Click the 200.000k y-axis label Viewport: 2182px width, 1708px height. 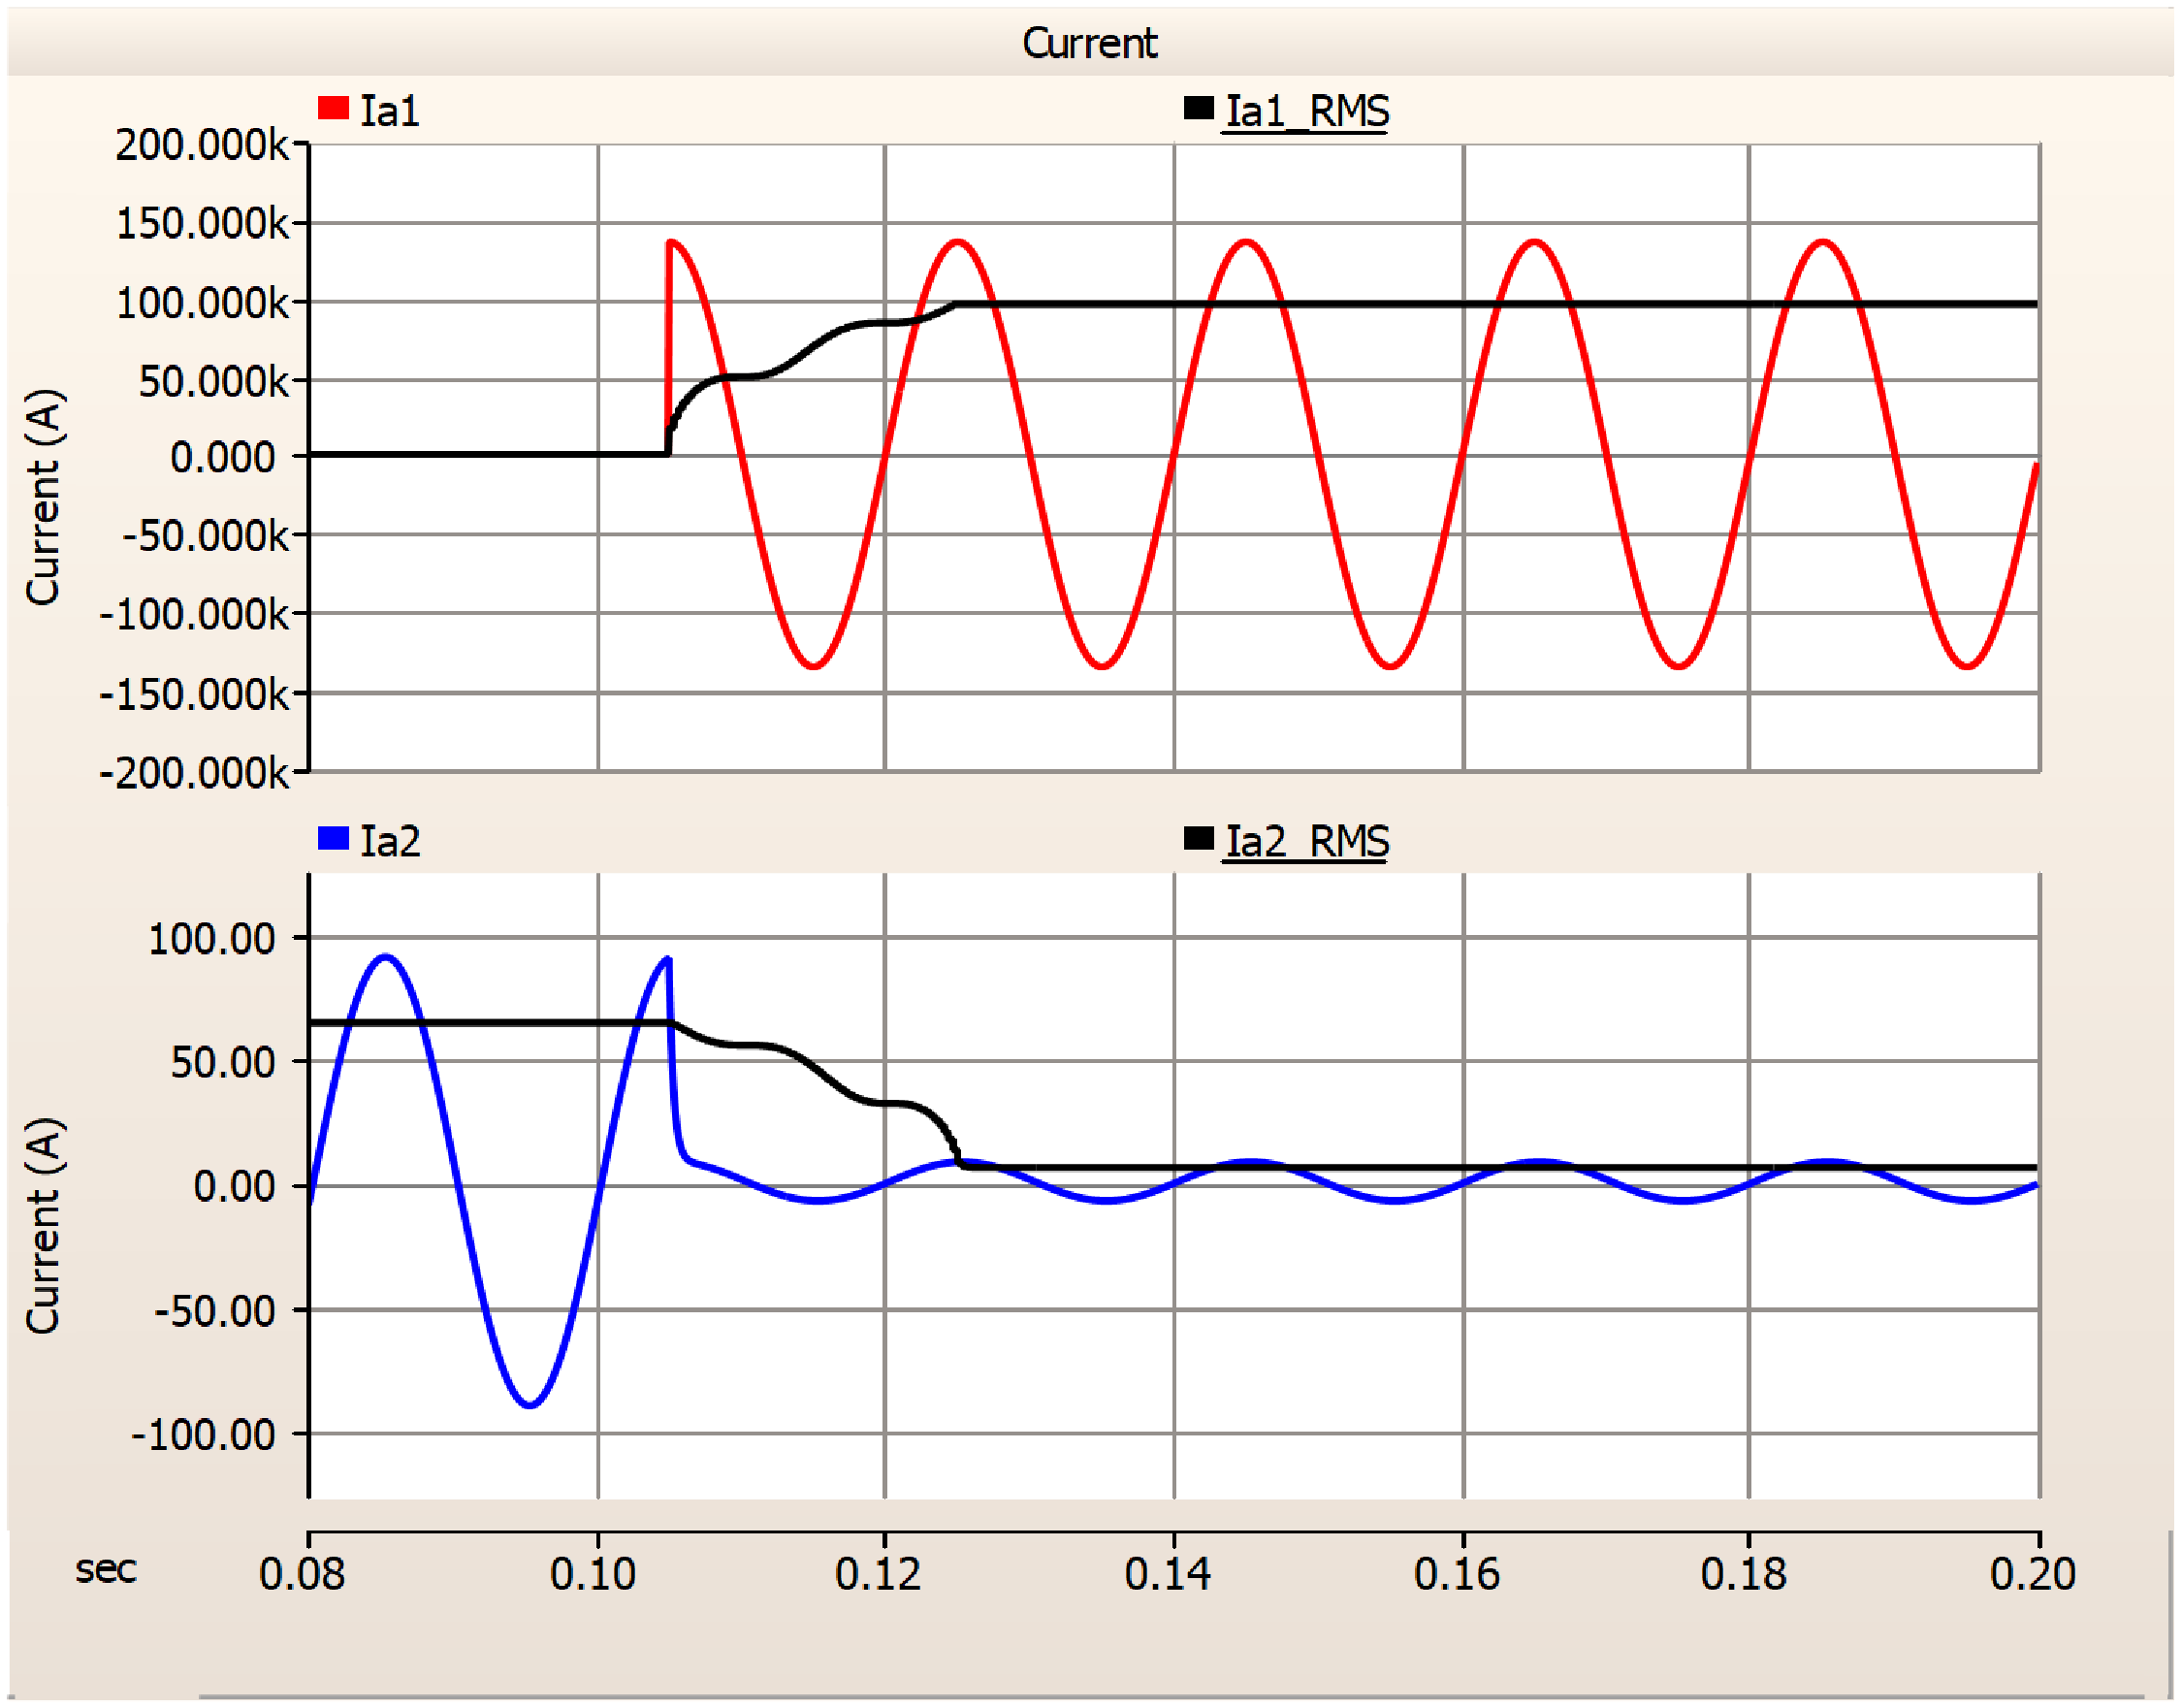tap(202, 145)
